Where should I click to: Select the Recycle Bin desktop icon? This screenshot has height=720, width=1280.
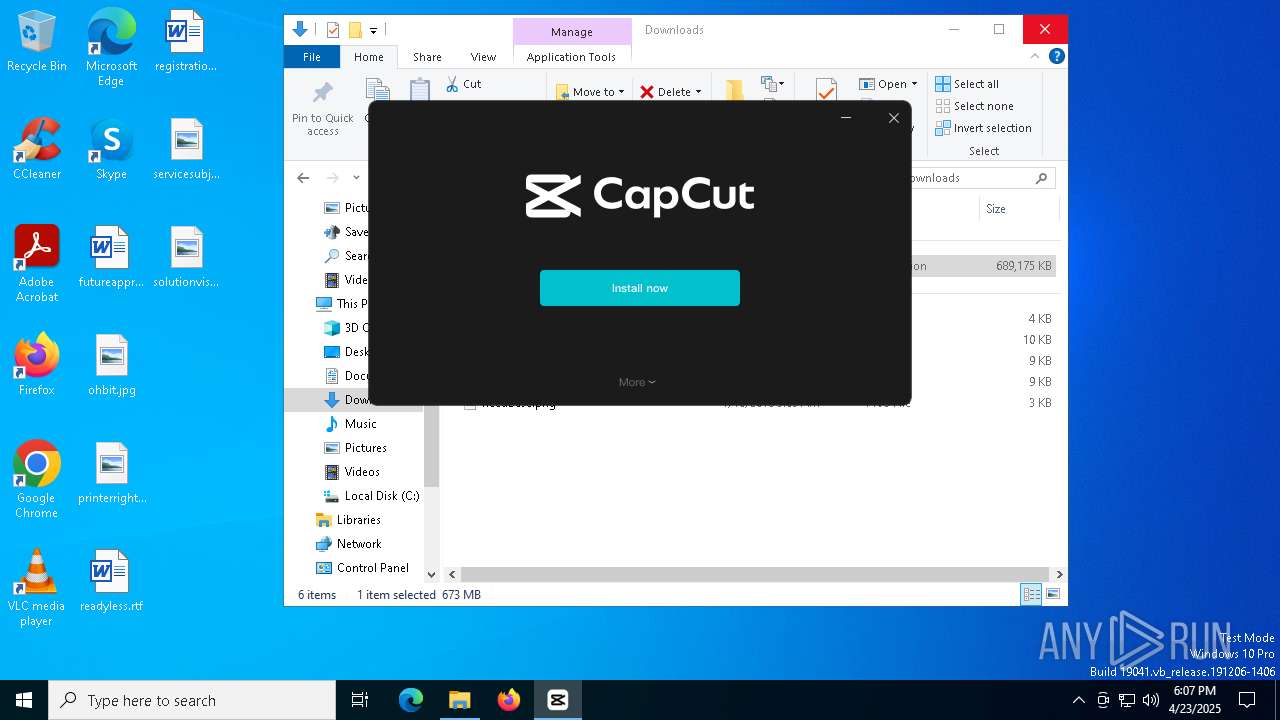[37, 42]
